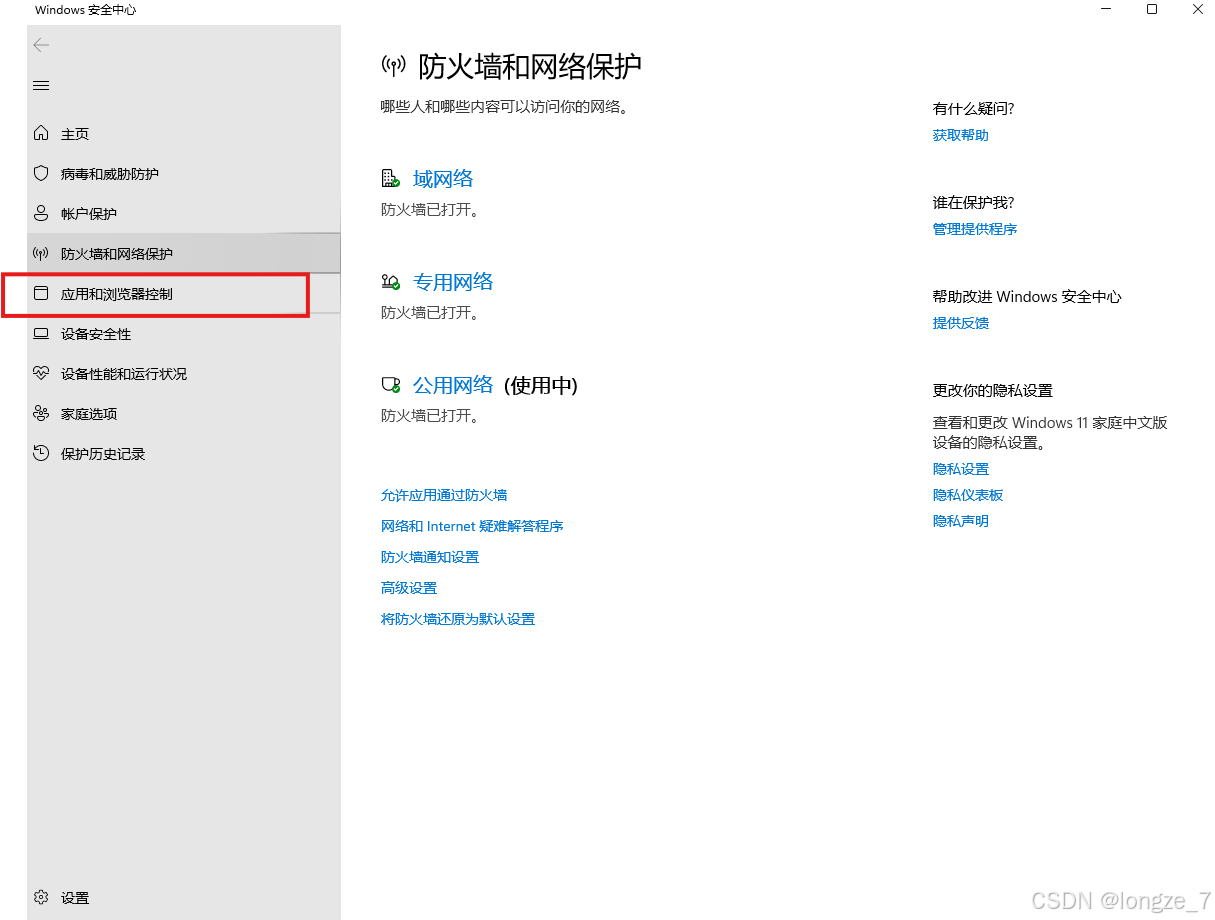Click 防火墙已打开 text under 域网络
Viewport: 1215px width, 920px height.
[430, 210]
